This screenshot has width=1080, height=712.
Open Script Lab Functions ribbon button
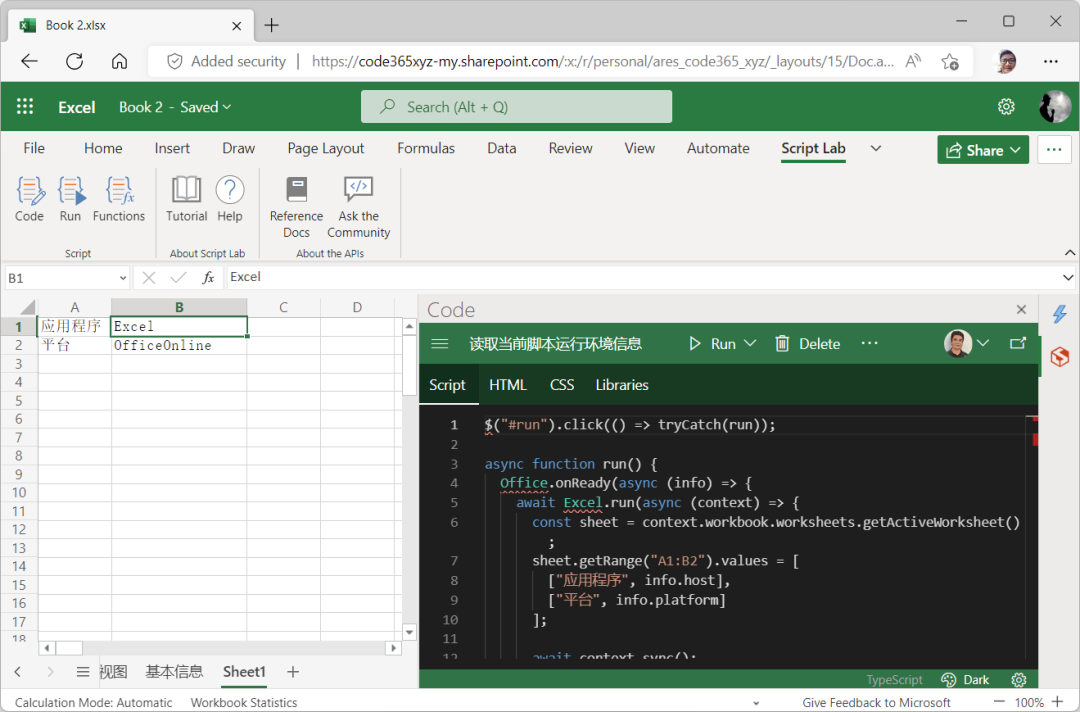(119, 199)
